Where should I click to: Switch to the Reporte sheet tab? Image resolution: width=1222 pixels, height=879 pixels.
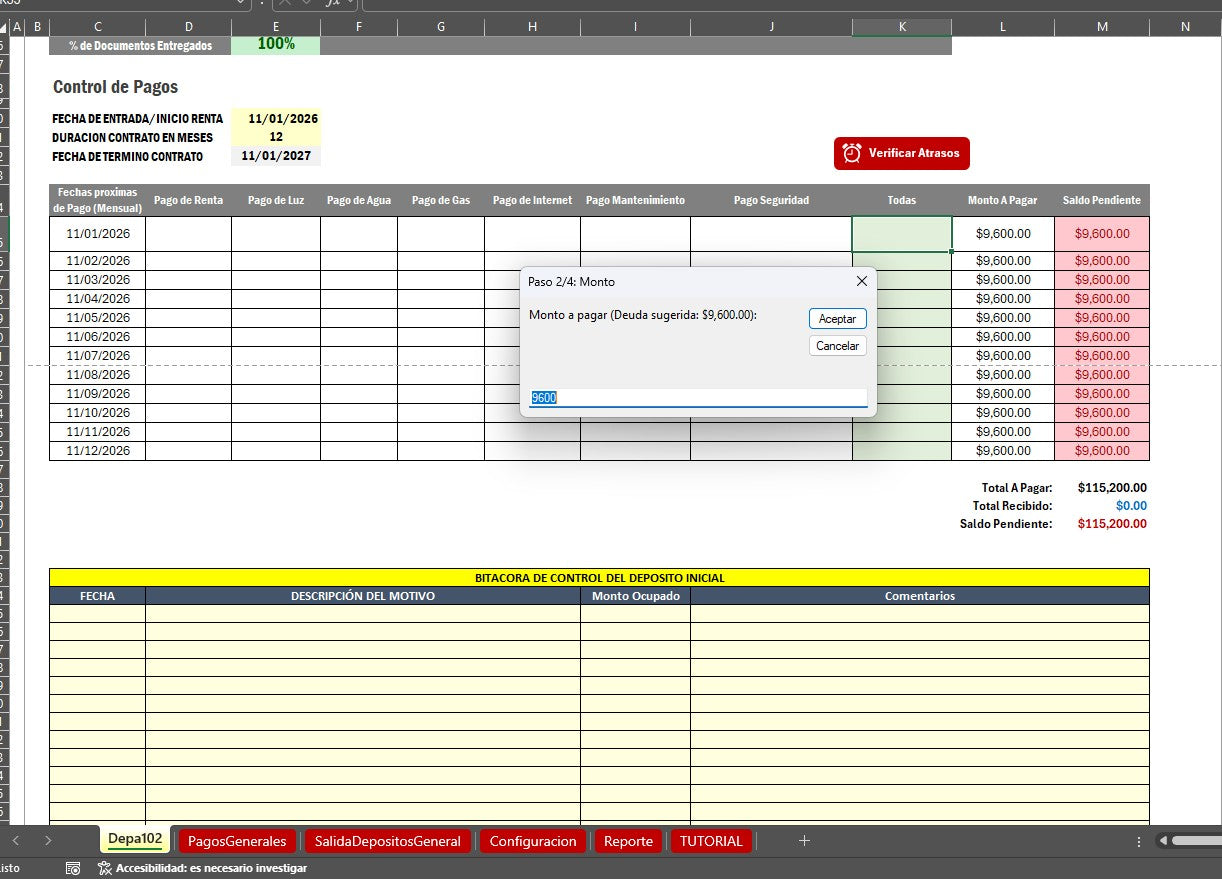(x=628, y=841)
